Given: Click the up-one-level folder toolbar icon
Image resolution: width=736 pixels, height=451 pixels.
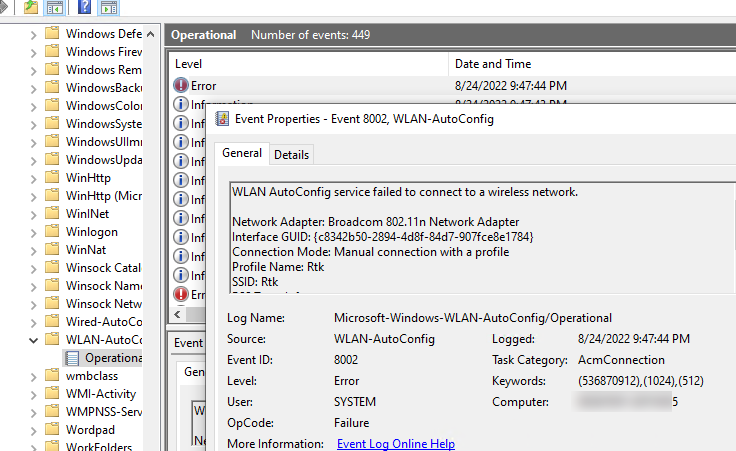Looking at the screenshot, I should click(x=31, y=7).
